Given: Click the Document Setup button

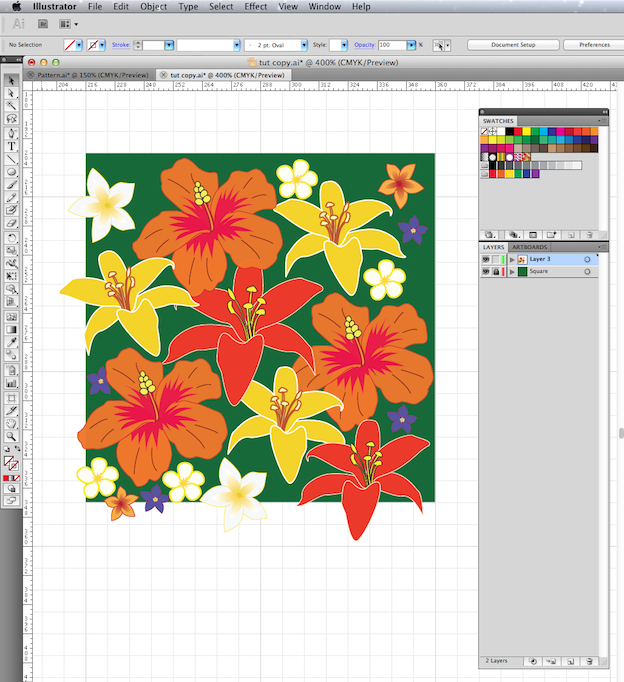Looking at the screenshot, I should pos(513,45).
